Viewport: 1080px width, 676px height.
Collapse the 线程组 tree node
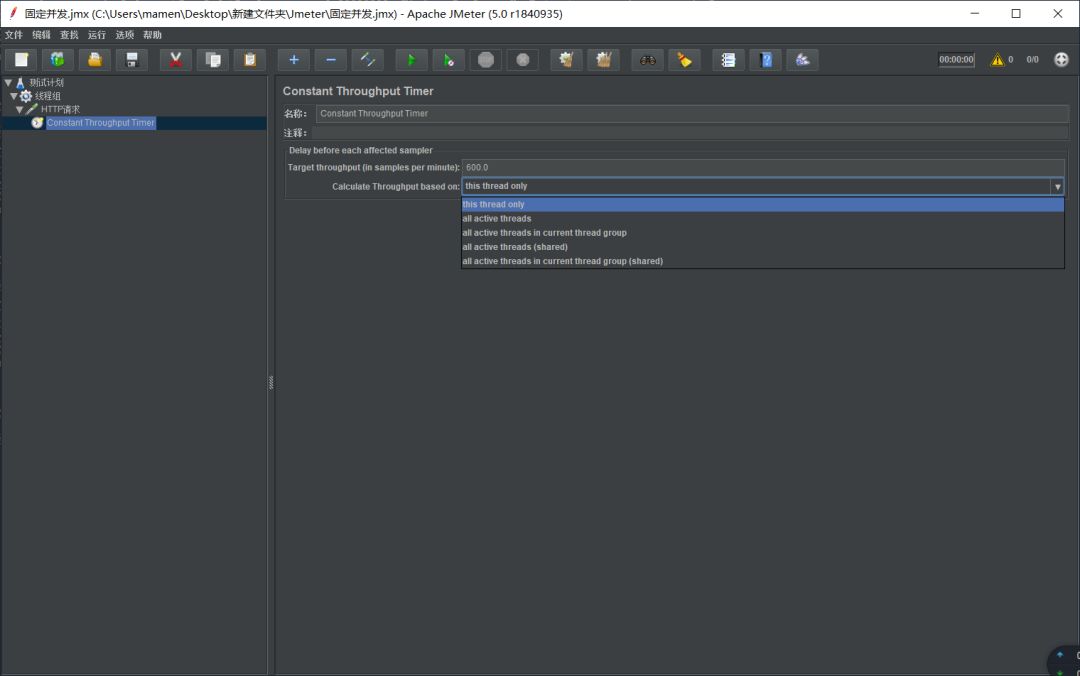(14, 96)
